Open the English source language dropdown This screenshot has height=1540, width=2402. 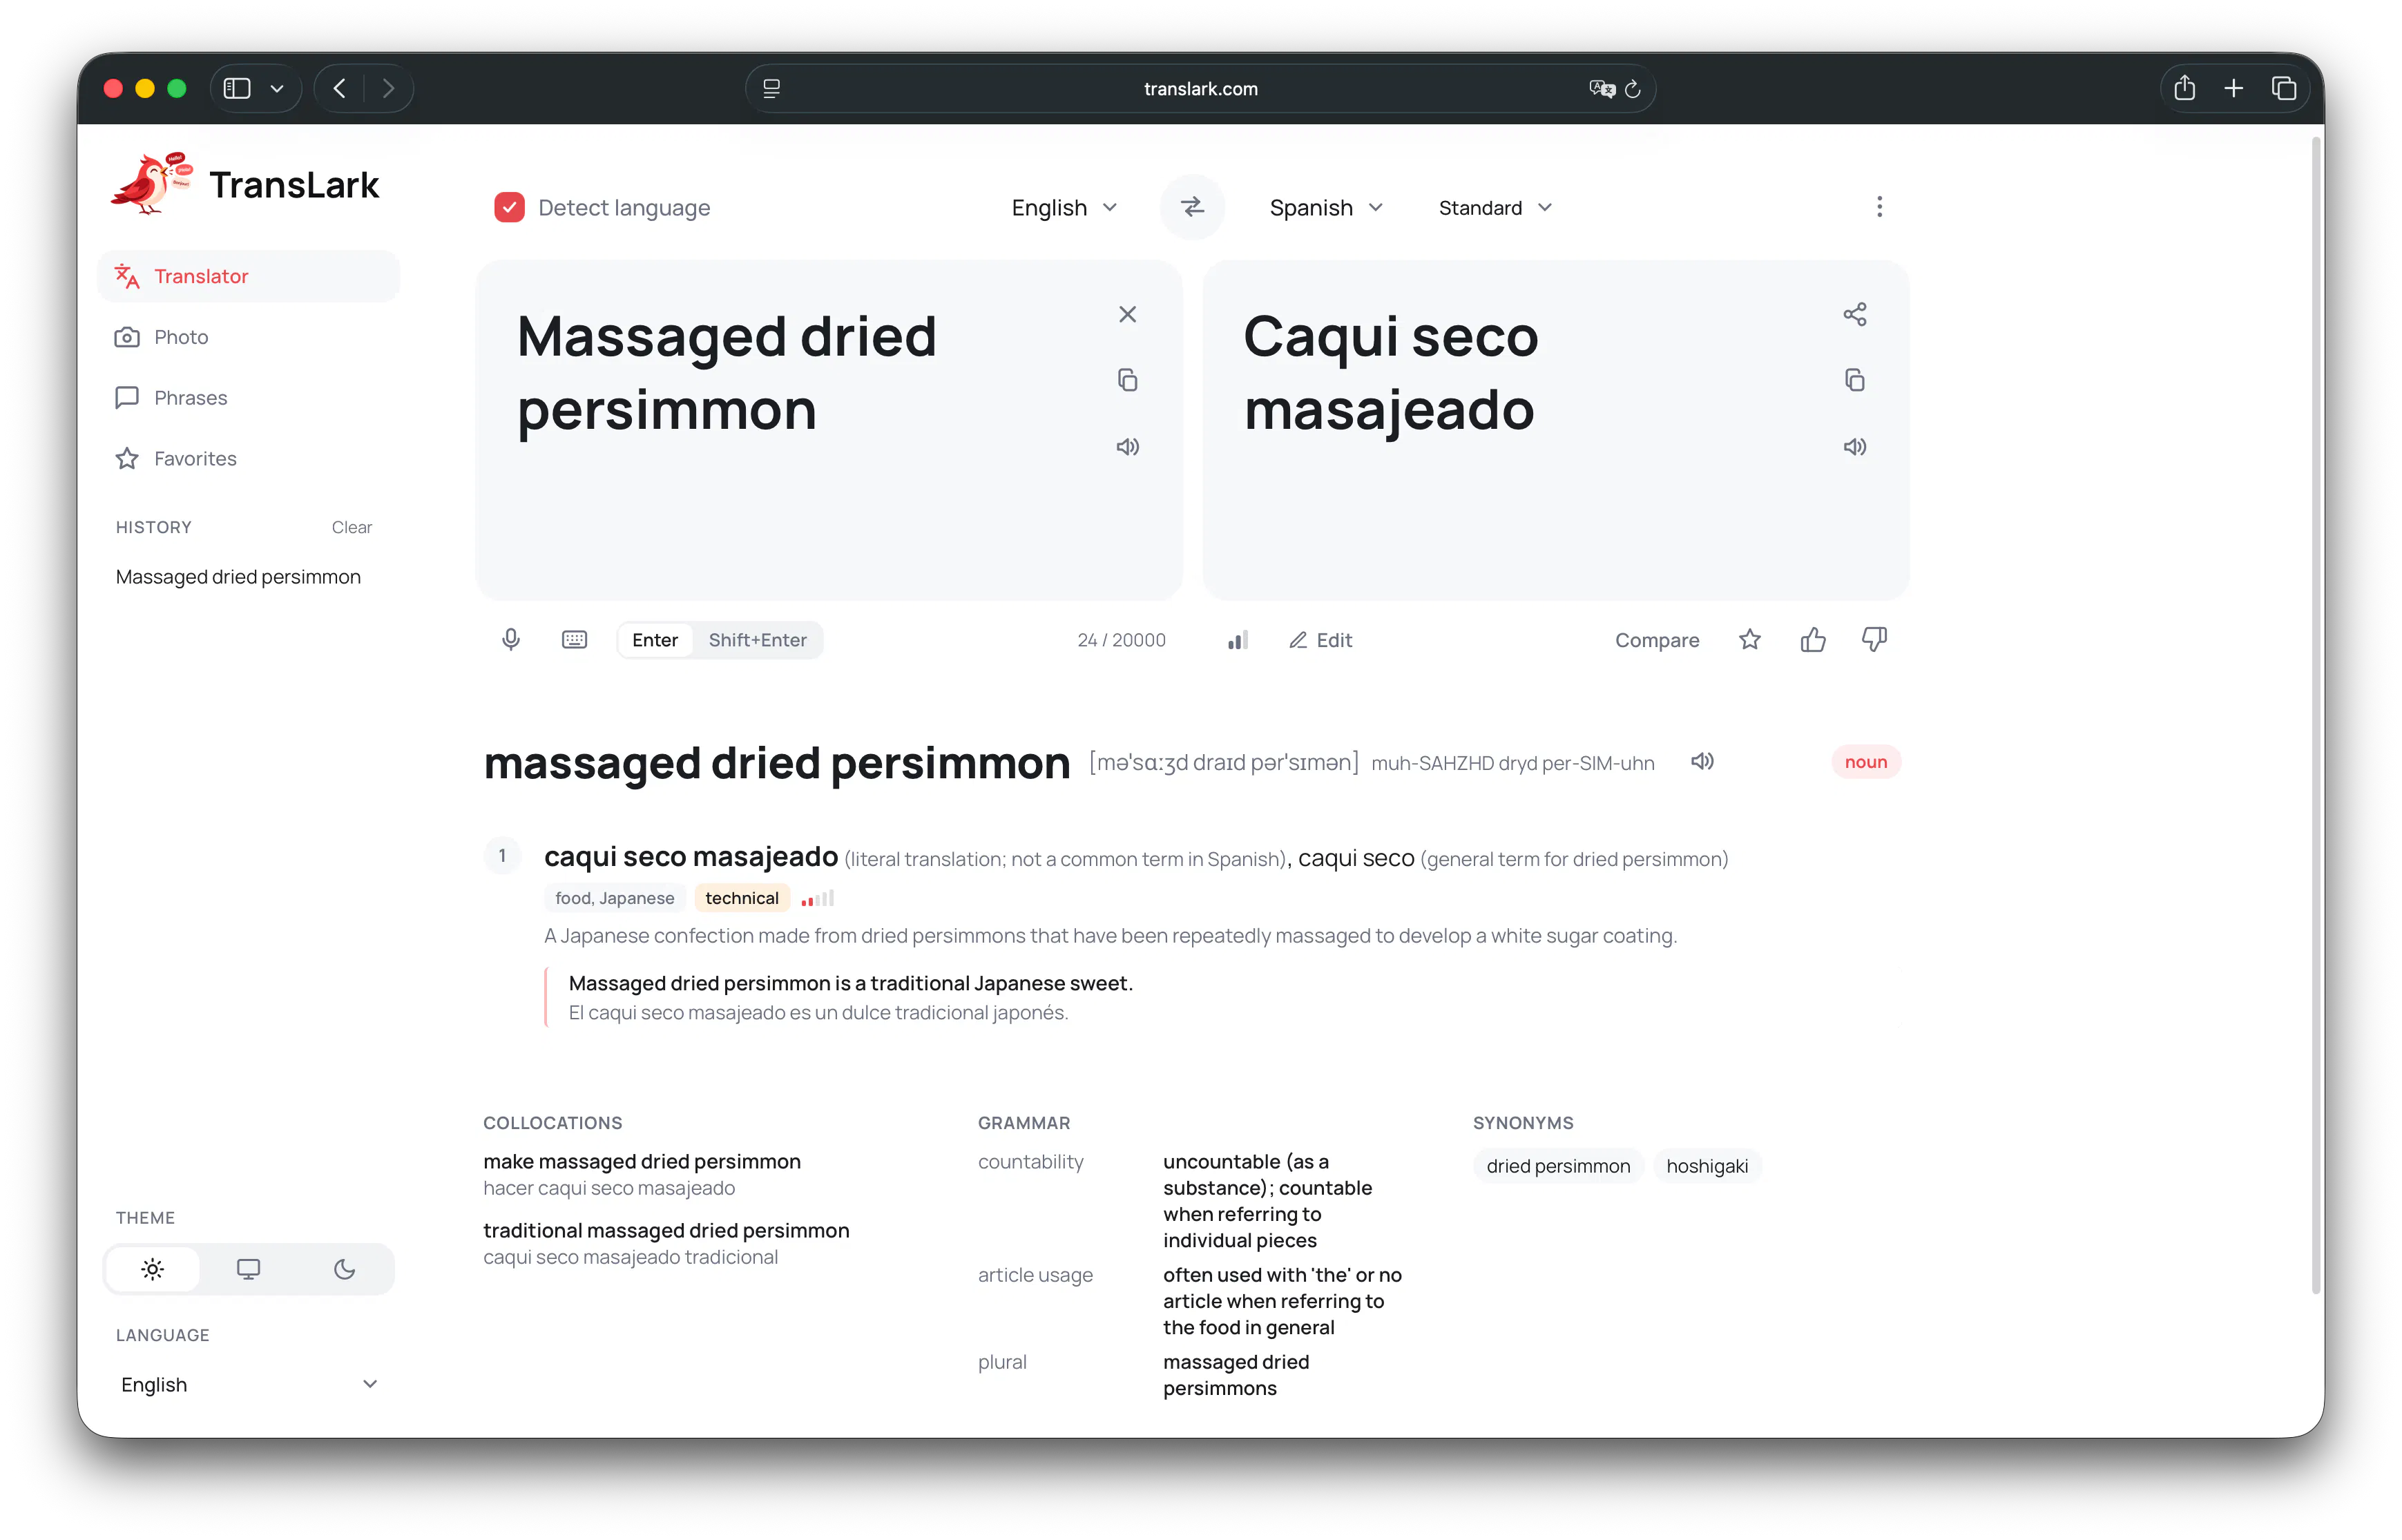[1064, 207]
